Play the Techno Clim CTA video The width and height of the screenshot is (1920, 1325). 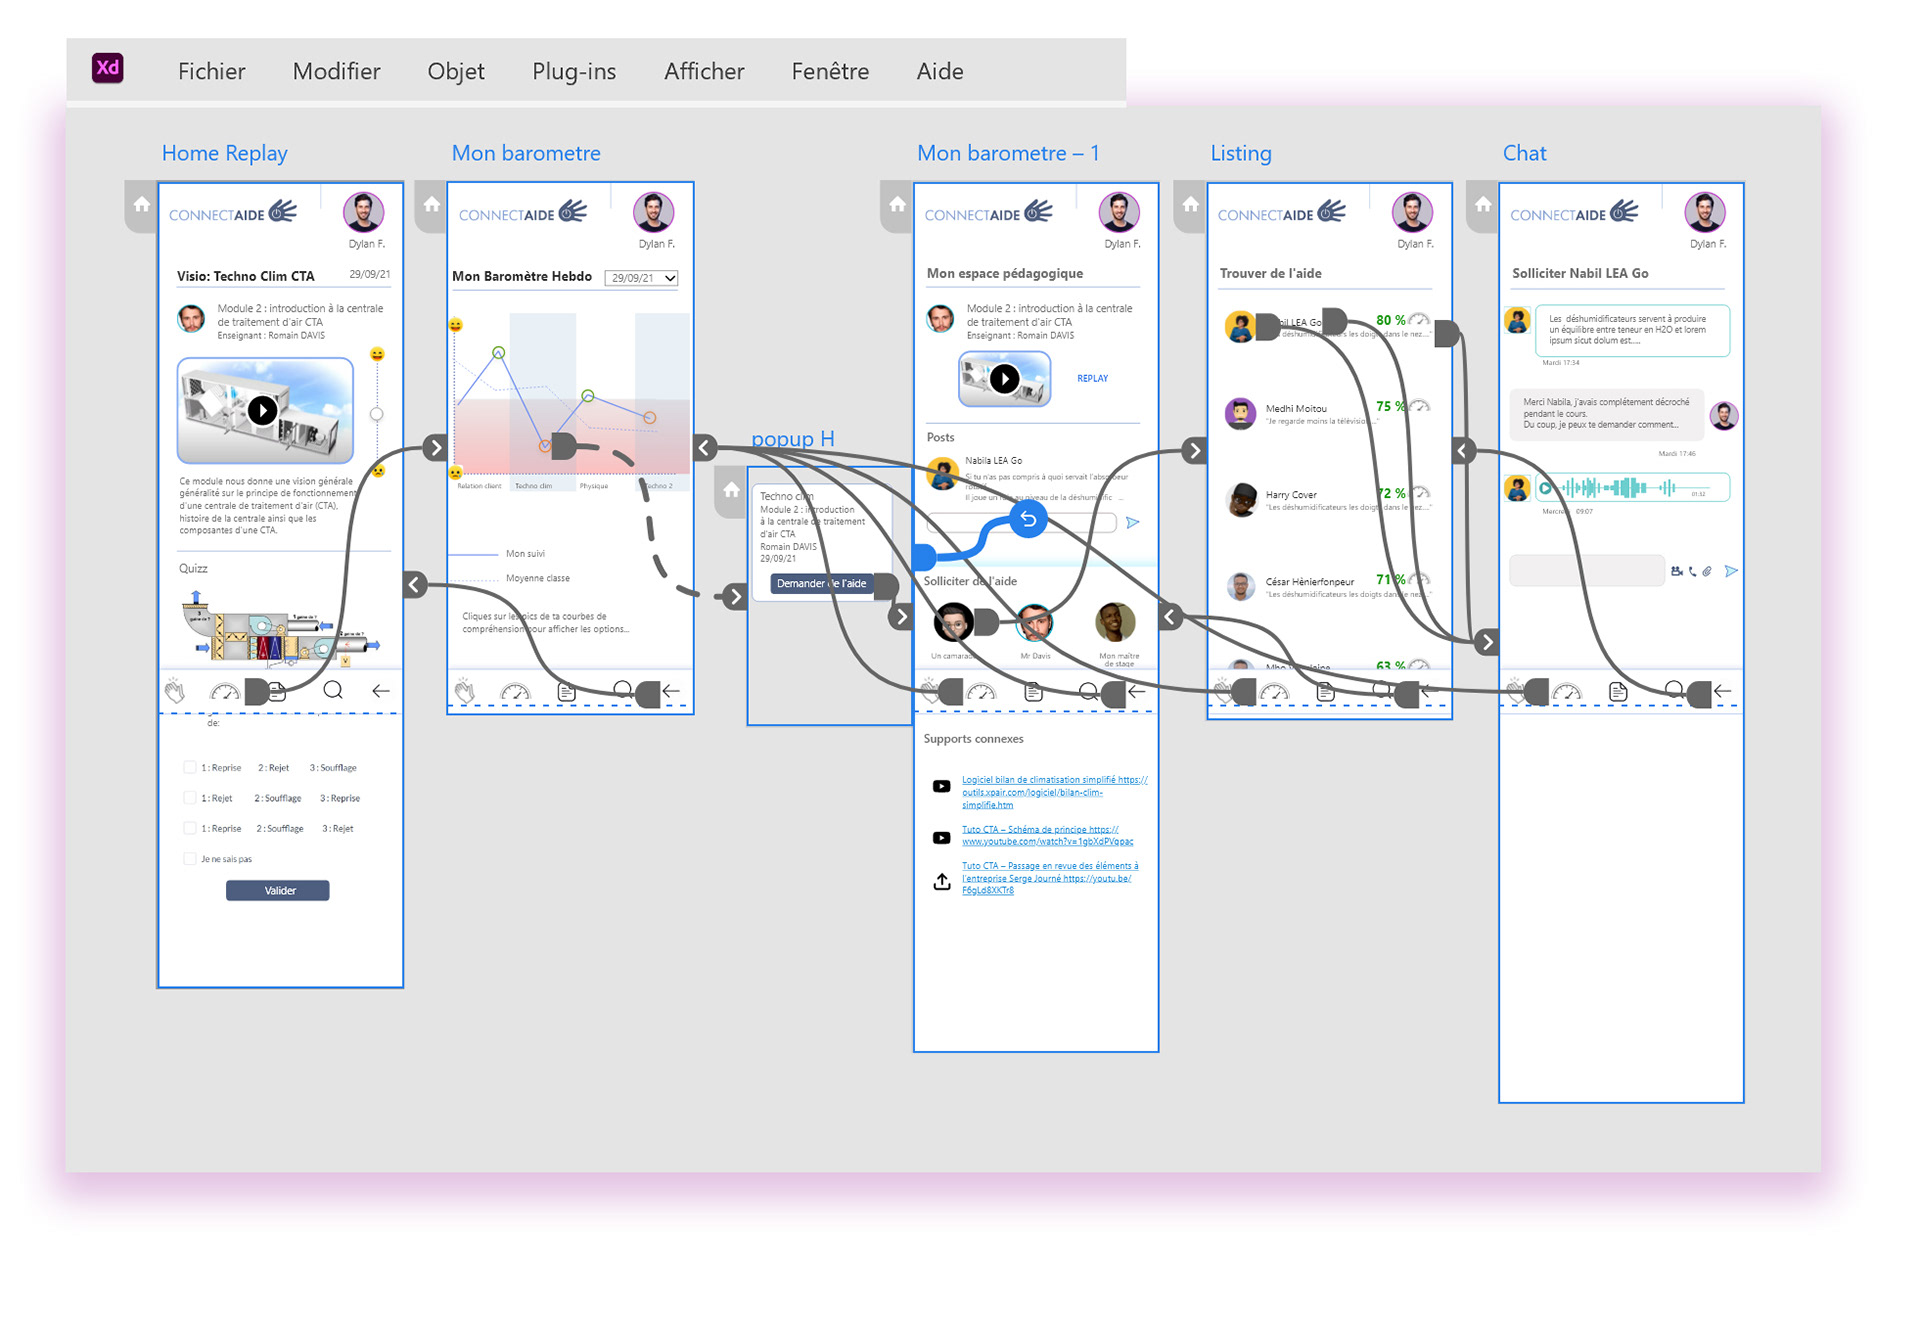point(262,410)
